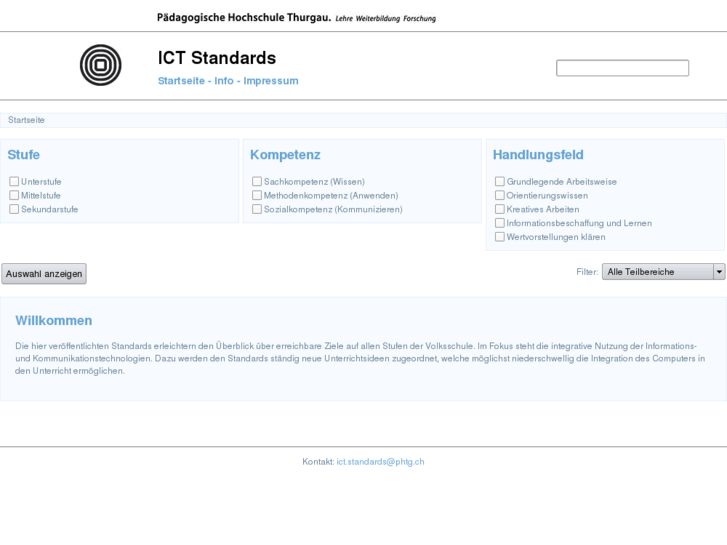Click the ICT Standards title heading
The height and width of the screenshot is (545, 727).
[x=217, y=58]
